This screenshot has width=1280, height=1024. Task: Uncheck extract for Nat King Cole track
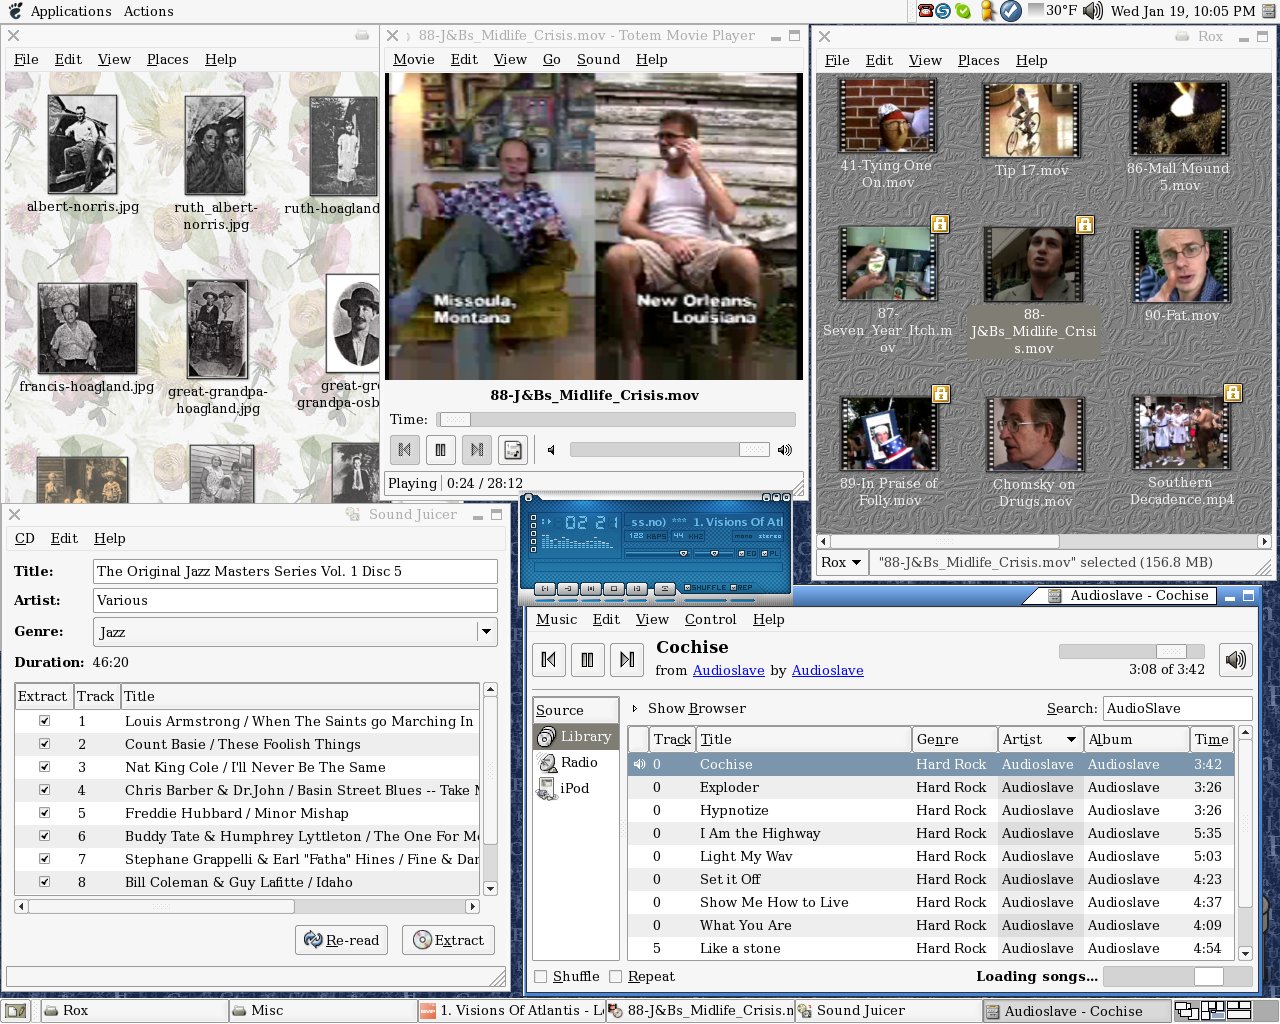(x=44, y=767)
